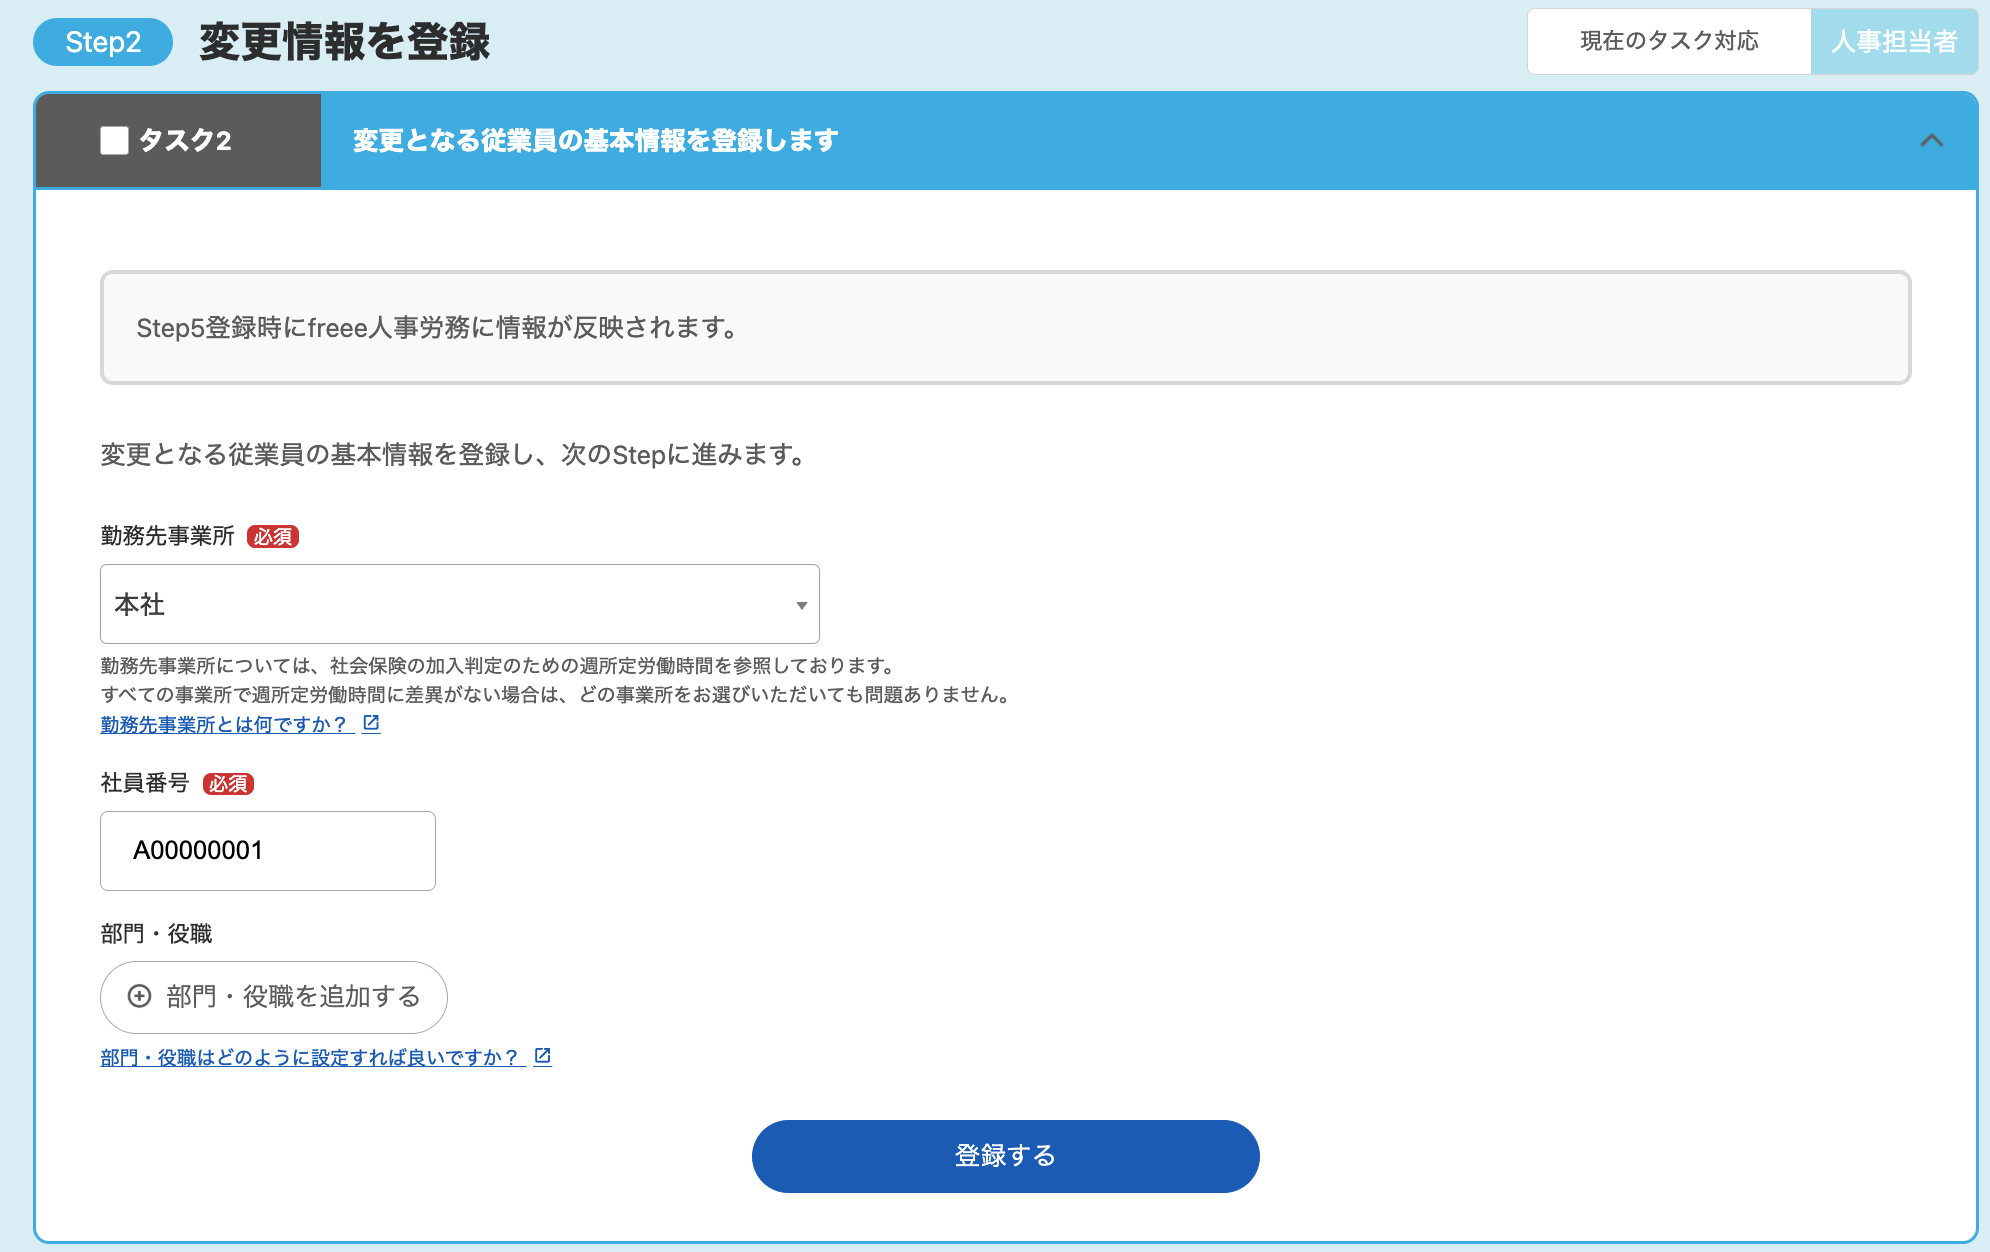This screenshot has width=1990, height=1252.
Task: Collapse the タスク2 panel with chevron
Action: pos(1931,141)
